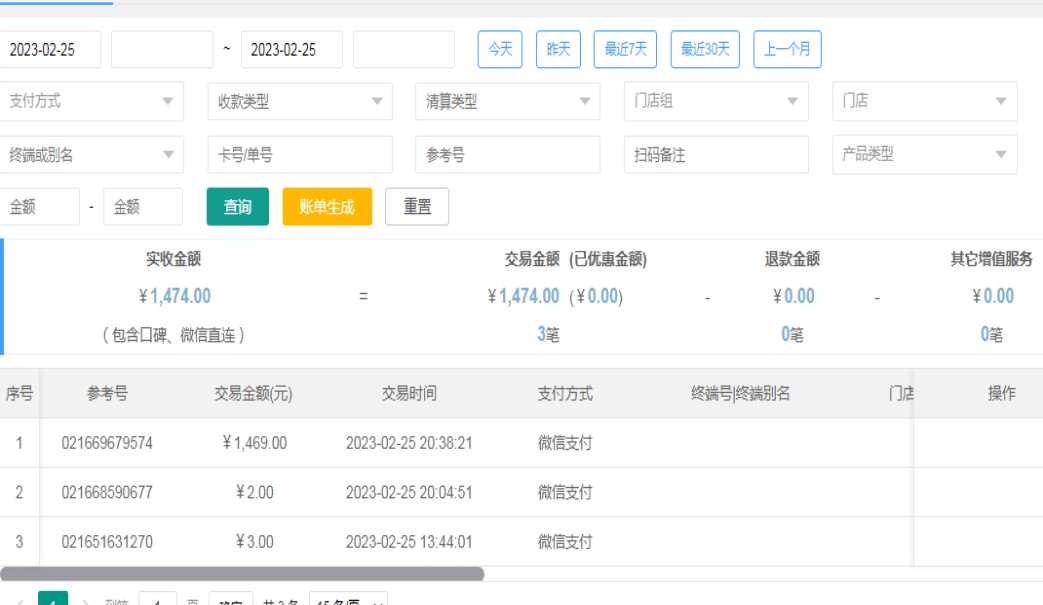Click the 扫码备注 input field

(x=715, y=155)
